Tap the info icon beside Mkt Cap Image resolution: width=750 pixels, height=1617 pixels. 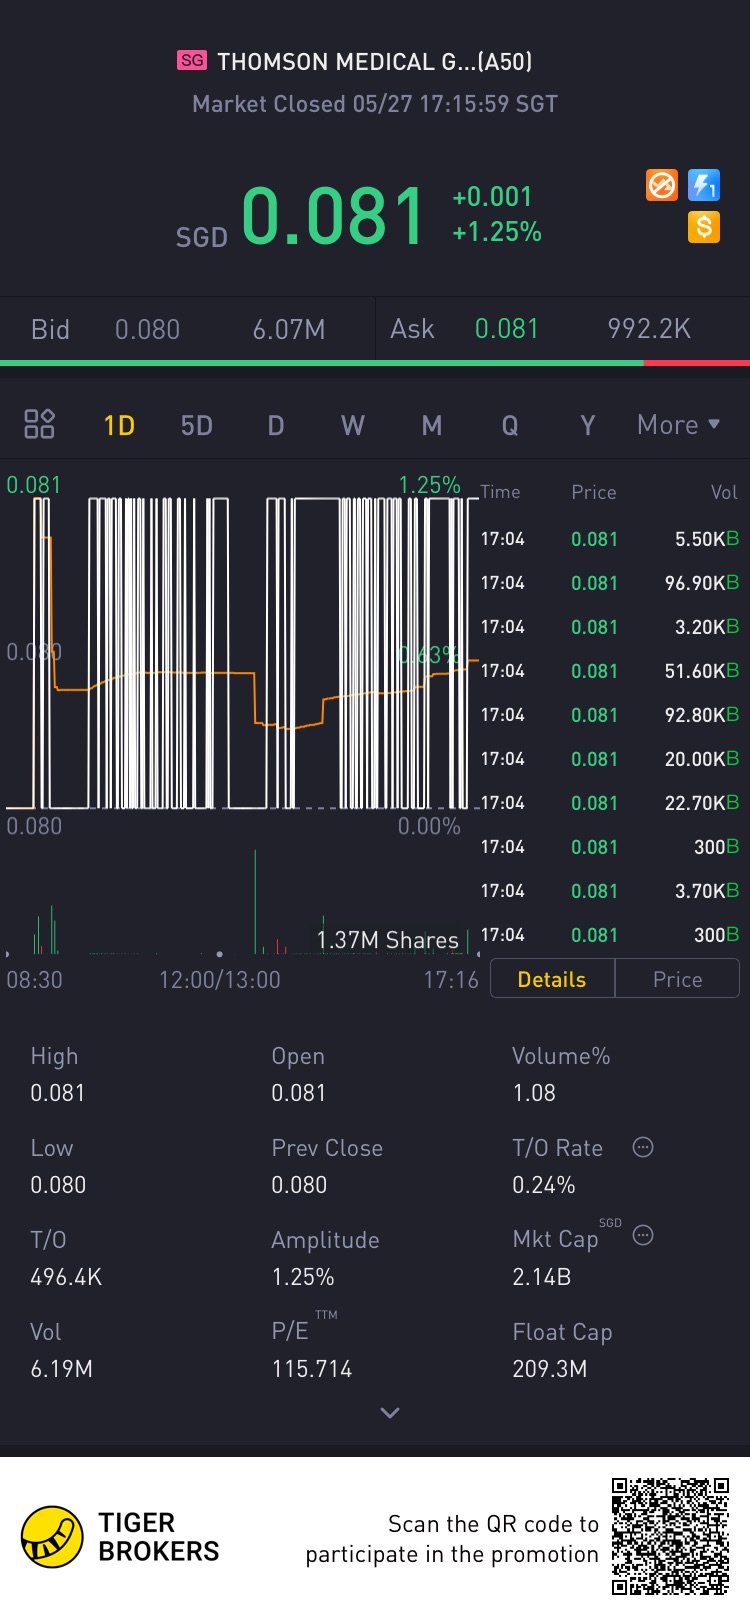[x=643, y=1236]
